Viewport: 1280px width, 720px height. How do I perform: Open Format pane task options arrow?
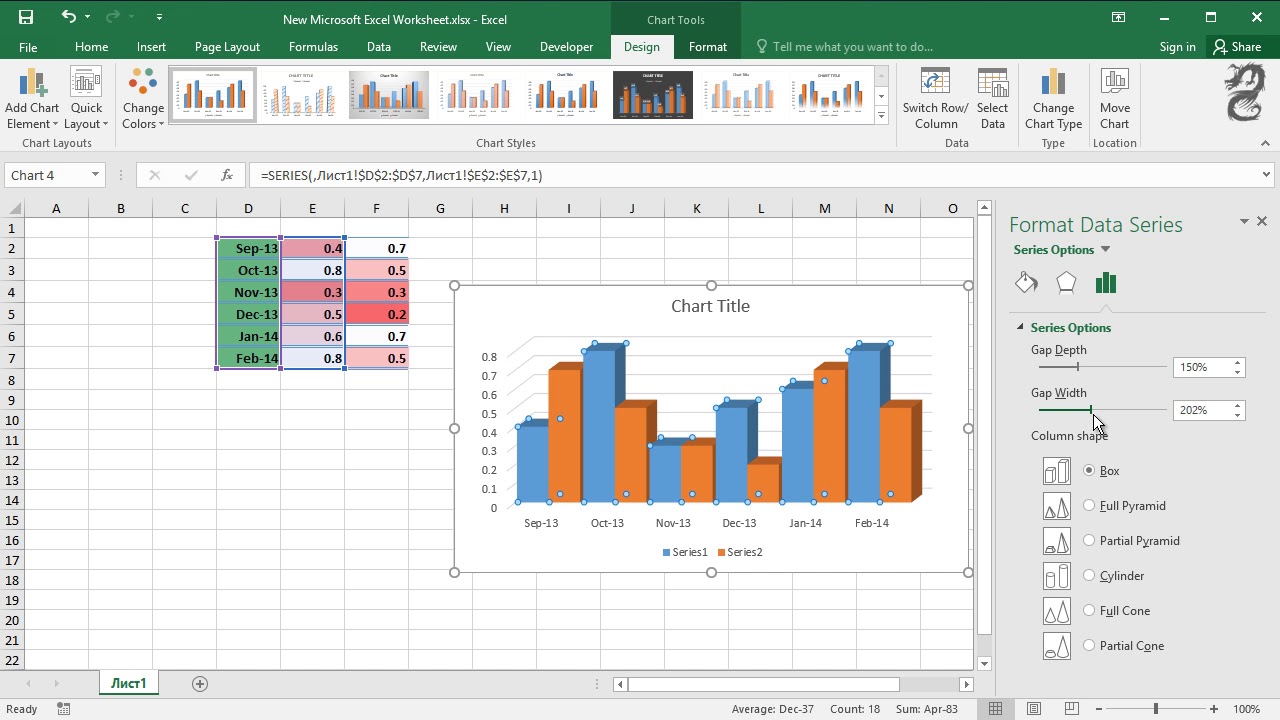coord(1244,221)
